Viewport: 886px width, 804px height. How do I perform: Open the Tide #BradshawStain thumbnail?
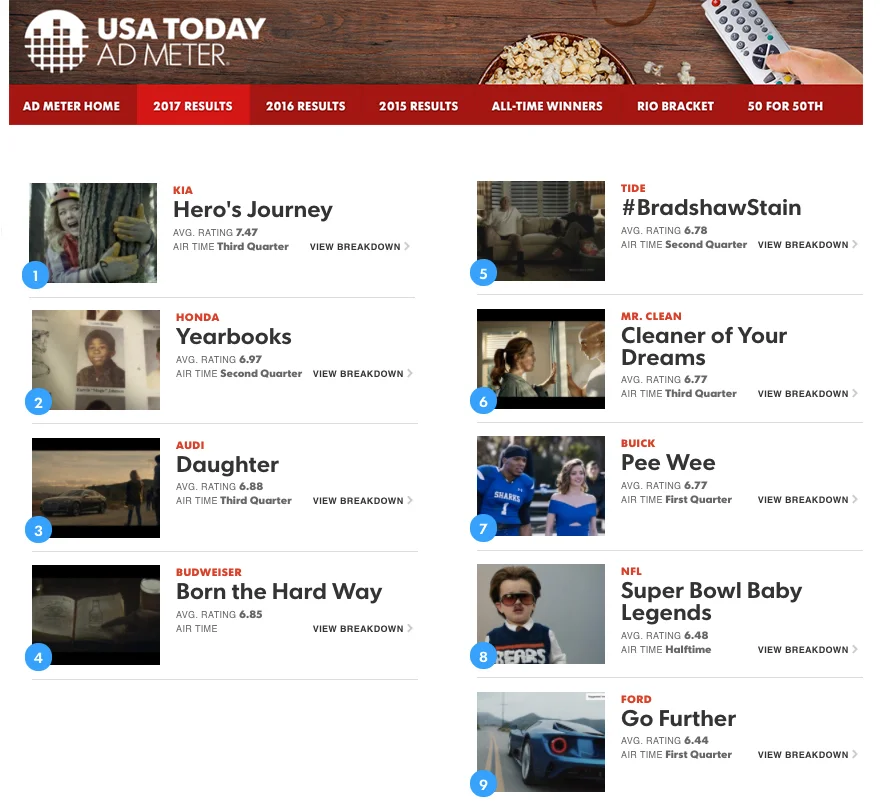tap(541, 231)
